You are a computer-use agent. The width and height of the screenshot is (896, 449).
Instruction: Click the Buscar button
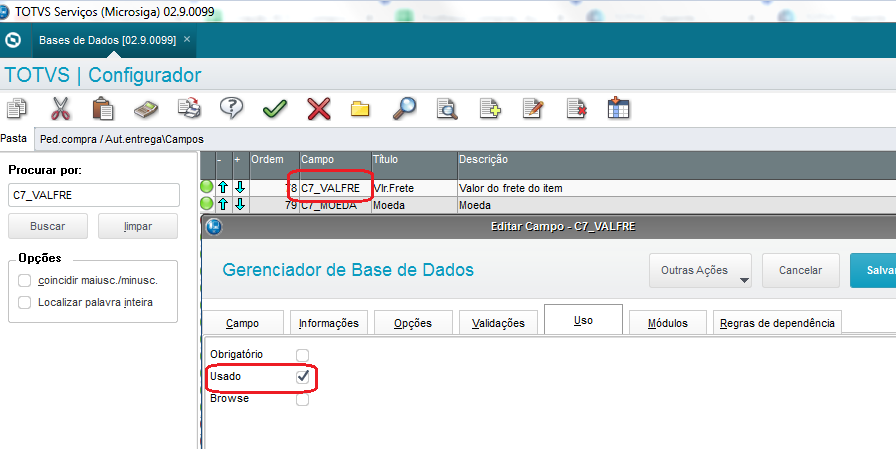[47, 226]
